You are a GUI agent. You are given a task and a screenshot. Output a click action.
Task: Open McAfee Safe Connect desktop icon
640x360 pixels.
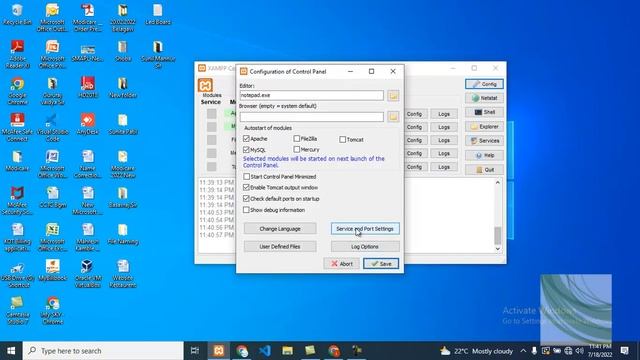(17, 127)
